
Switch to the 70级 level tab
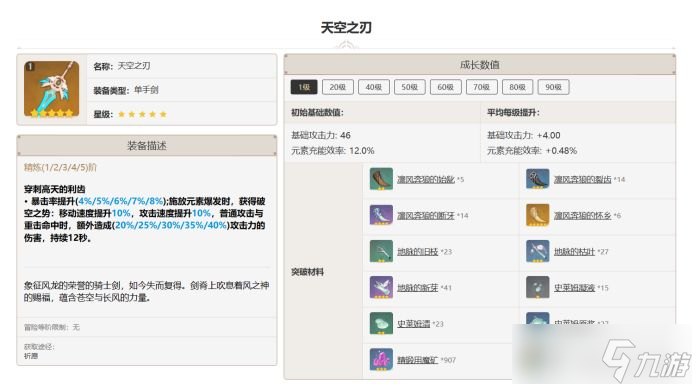point(481,87)
